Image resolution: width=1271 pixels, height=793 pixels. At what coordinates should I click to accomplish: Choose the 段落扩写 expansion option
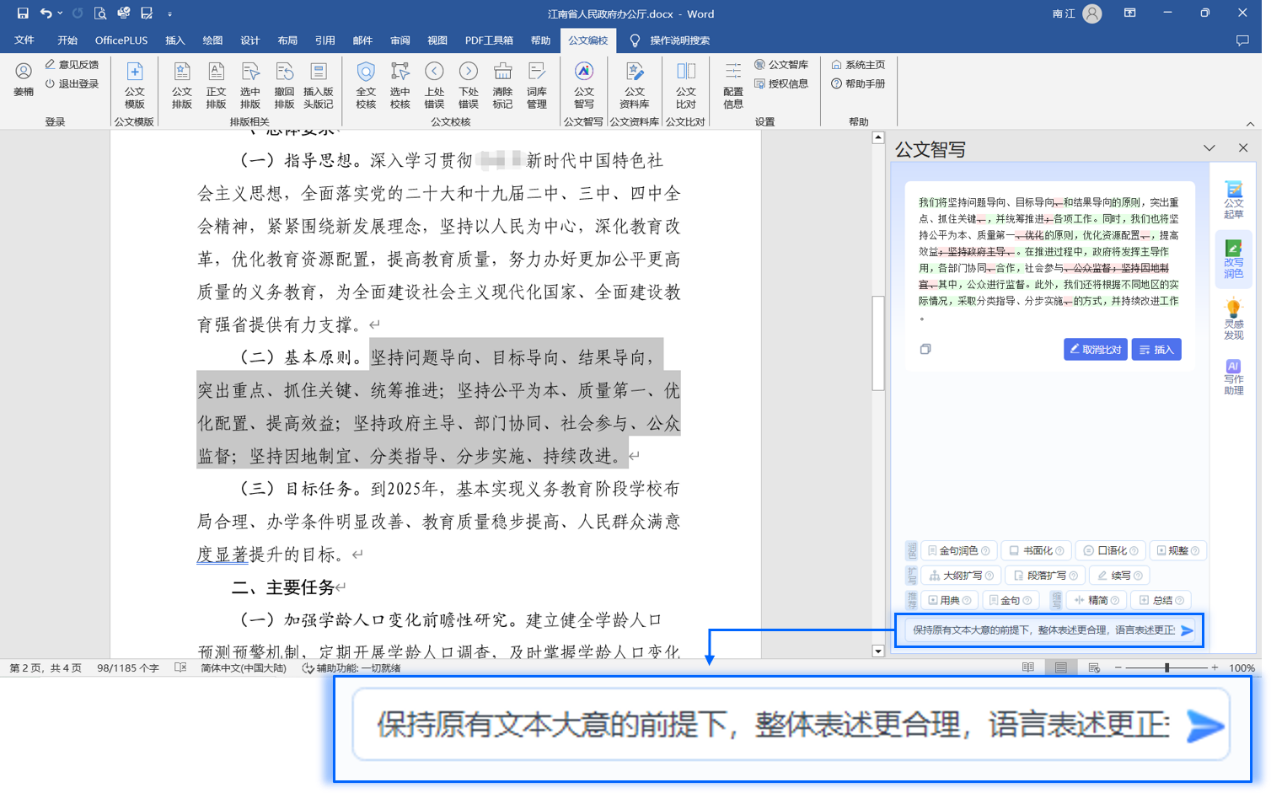tap(1044, 575)
